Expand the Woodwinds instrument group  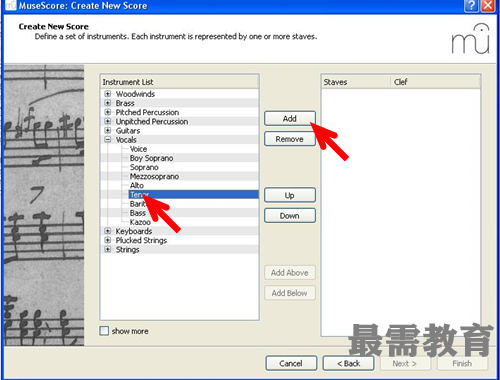[x=108, y=94]
